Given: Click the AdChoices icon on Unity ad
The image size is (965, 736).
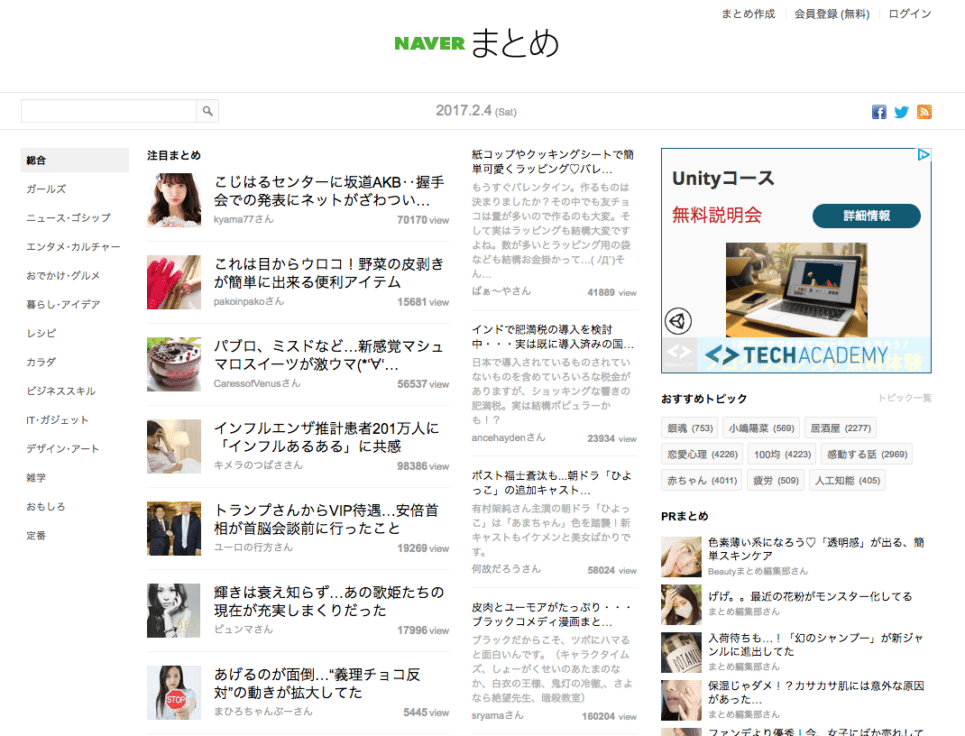Looking at the screenshot, I should pos(924,155).
